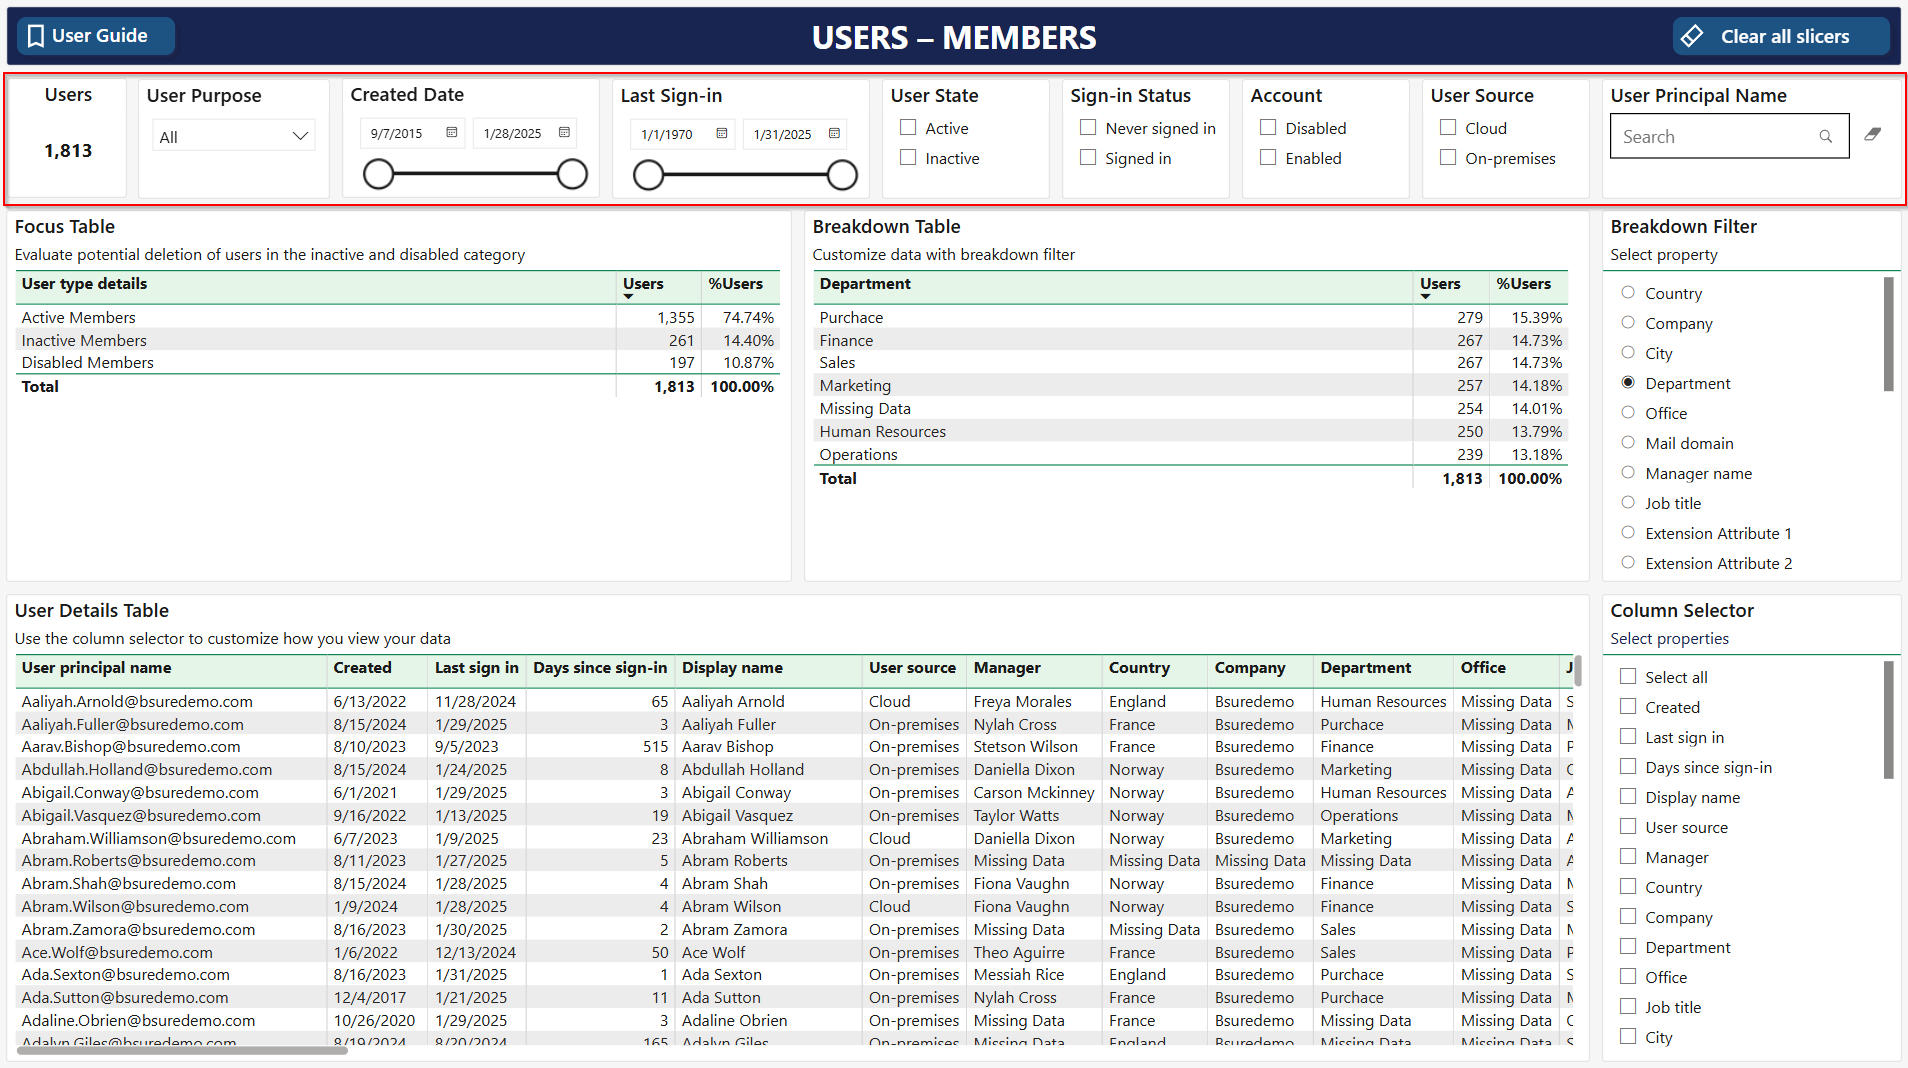Sort Breakdown Table by the Department header
Viewport: 1908px width, 1068px height.
click(865, 284)
